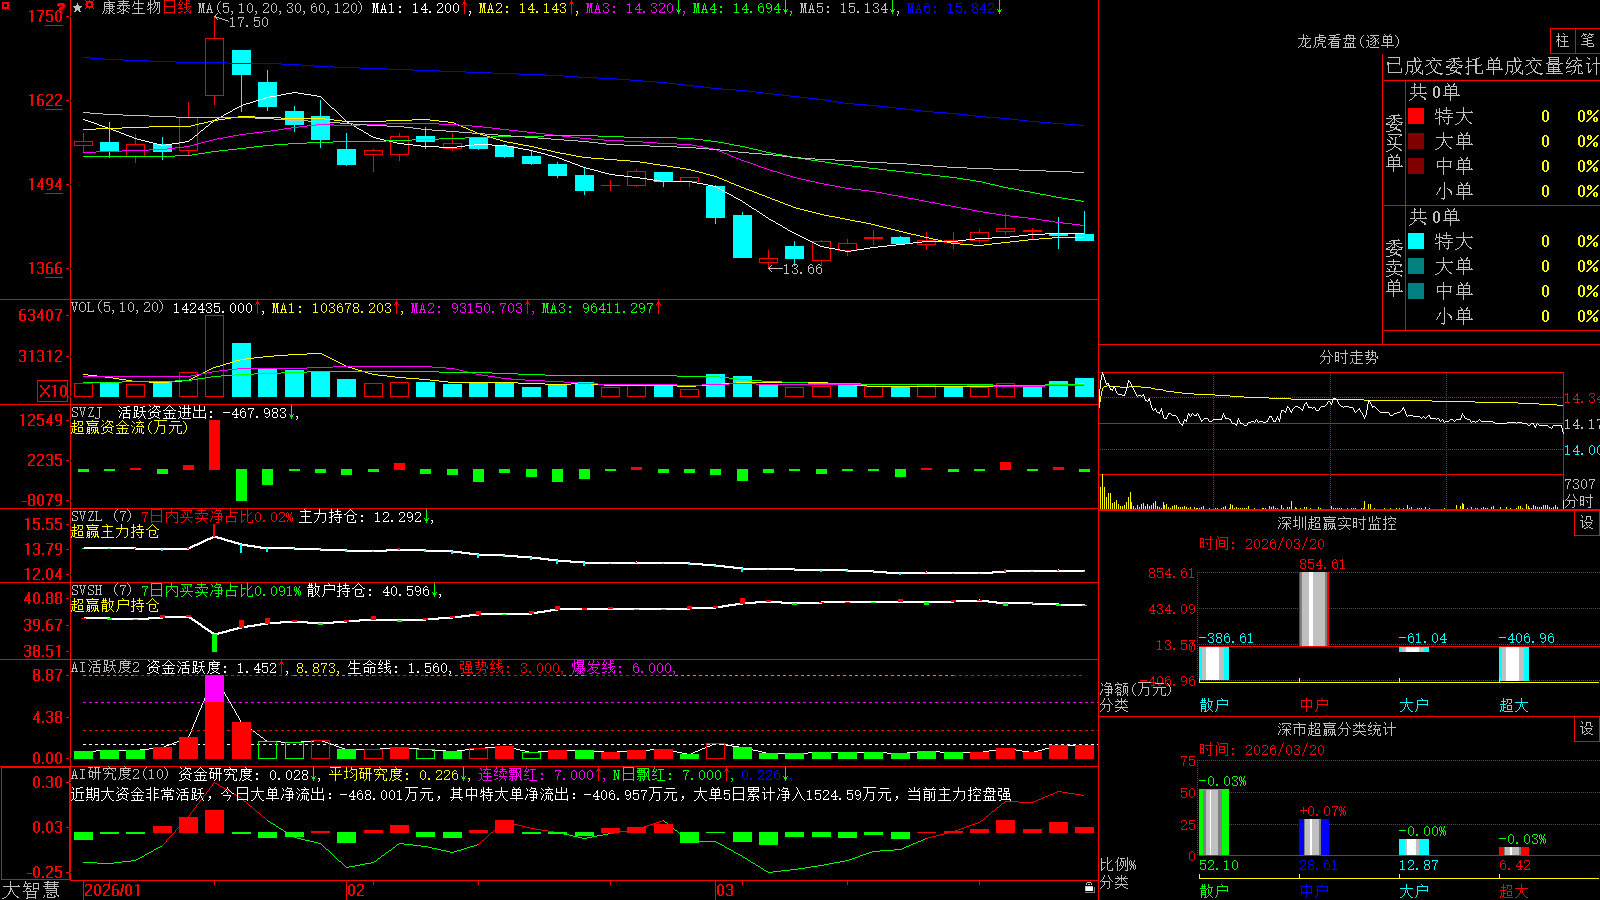Click the teal 中单 swatch under 委卖单
The width and height of the screenshot is (1600, 900).
click(1416, 291)
